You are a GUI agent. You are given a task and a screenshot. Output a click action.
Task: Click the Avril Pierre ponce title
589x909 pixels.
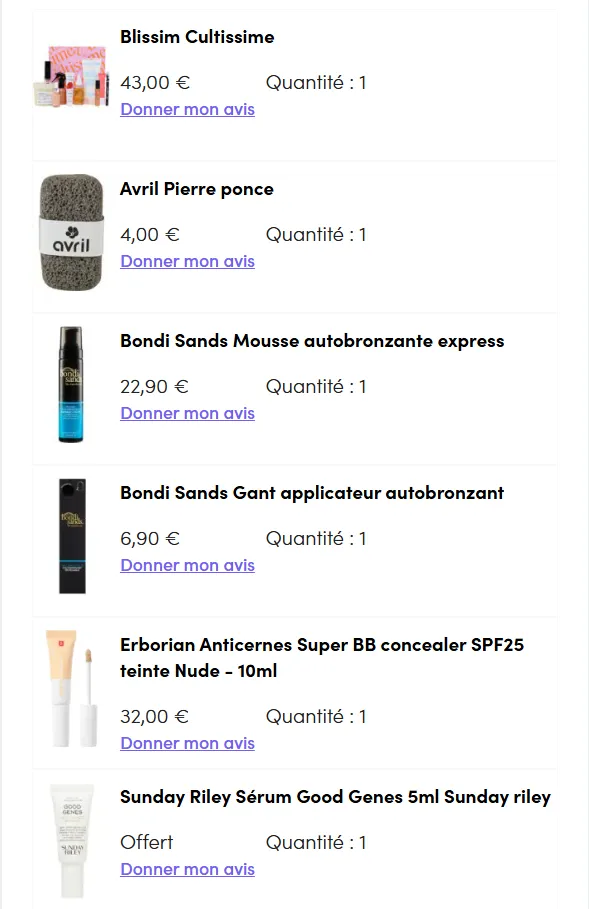point(196,189)
